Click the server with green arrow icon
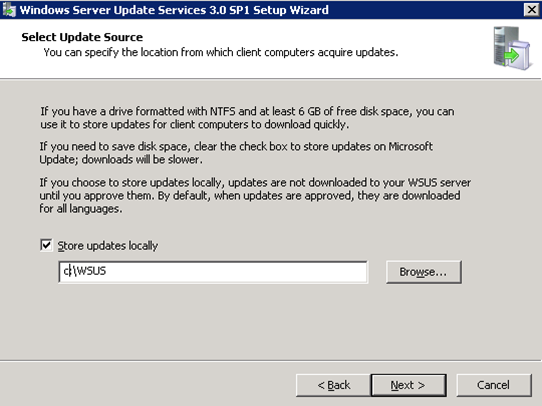Screen dimensions: 542x406 point(512,48)
